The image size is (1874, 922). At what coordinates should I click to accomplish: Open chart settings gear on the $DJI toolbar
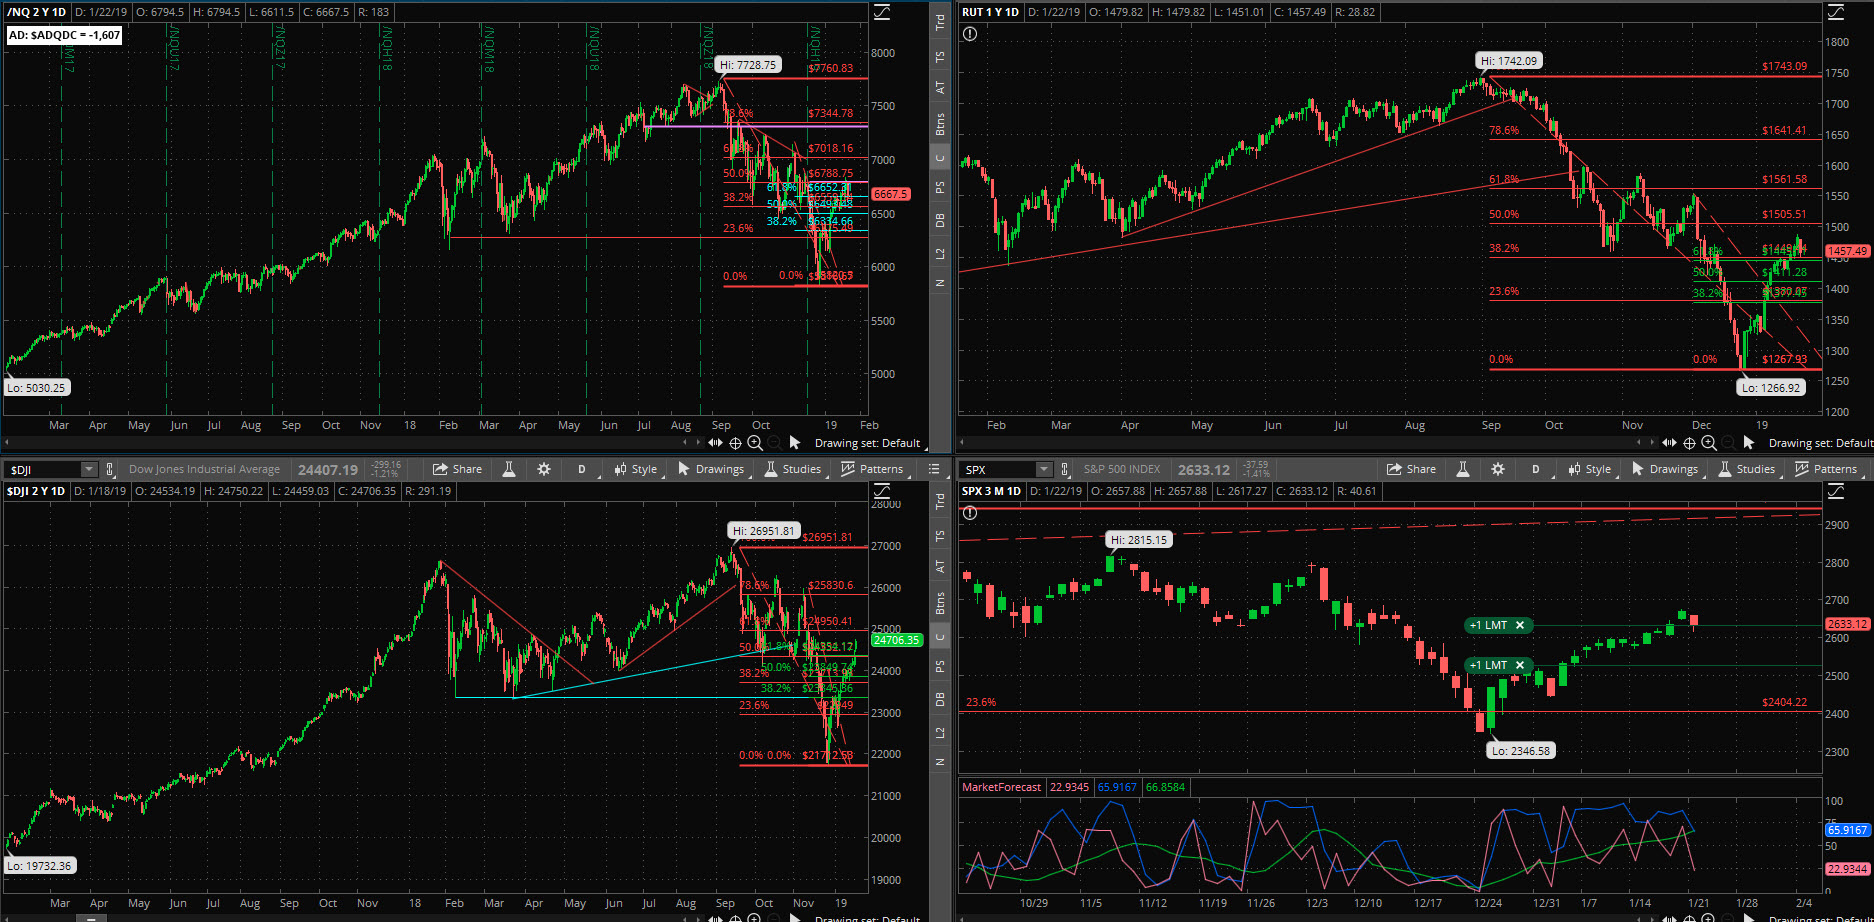544,469
